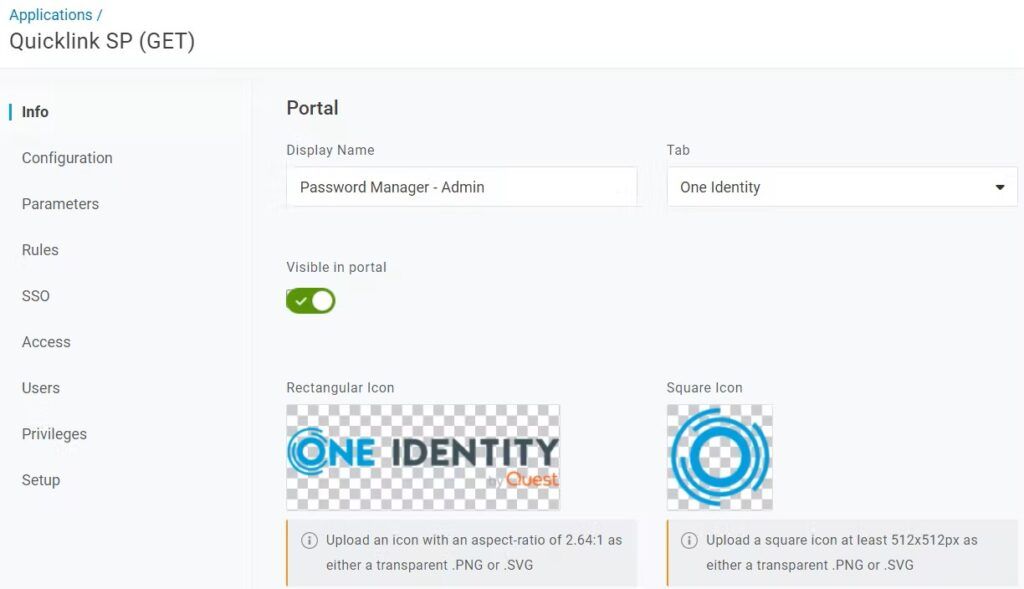Select the Rules sidebar entry
1024x589 pixels.
pos(40,249)
